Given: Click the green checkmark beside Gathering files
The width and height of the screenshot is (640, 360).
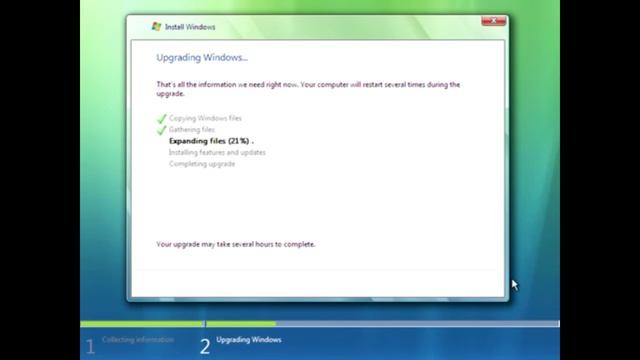Looking at the screenshot, I should (x=162, y=130).
